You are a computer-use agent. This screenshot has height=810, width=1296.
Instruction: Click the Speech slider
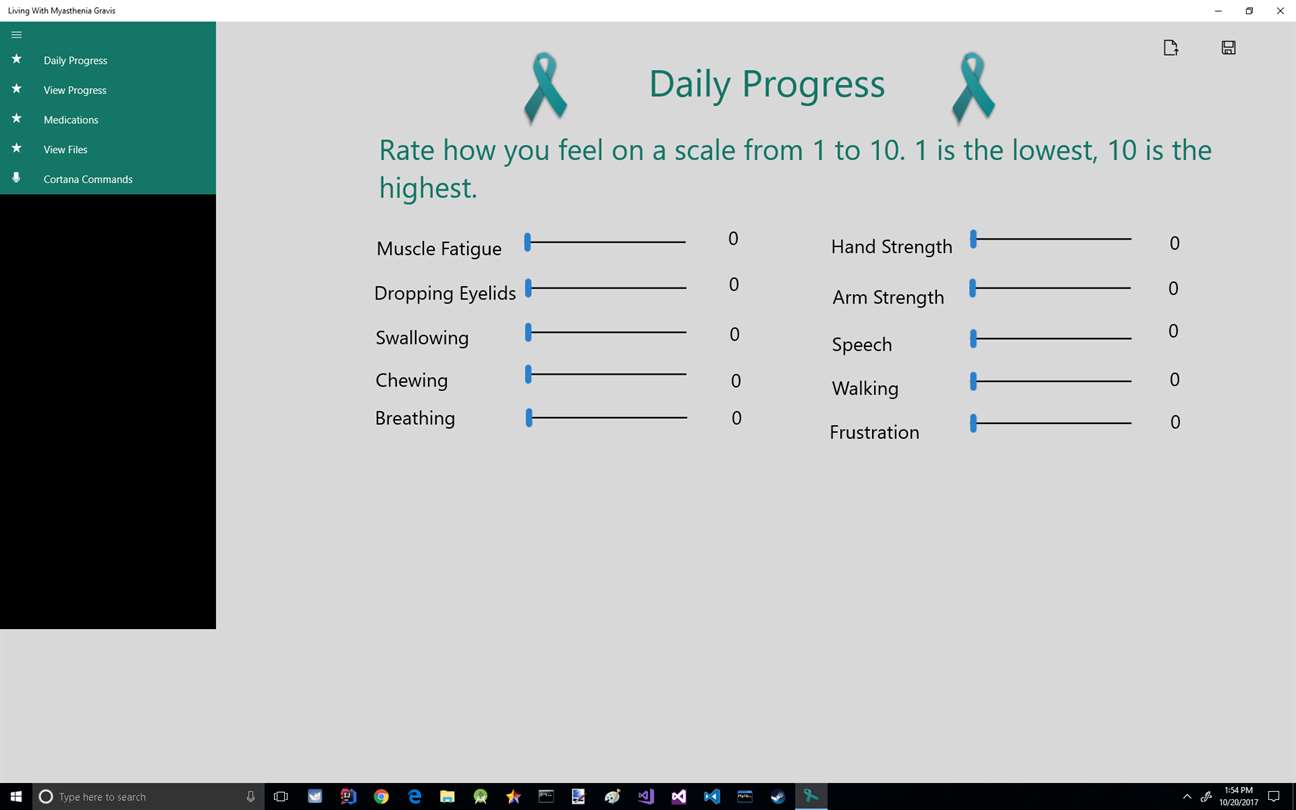(1050, 339)
